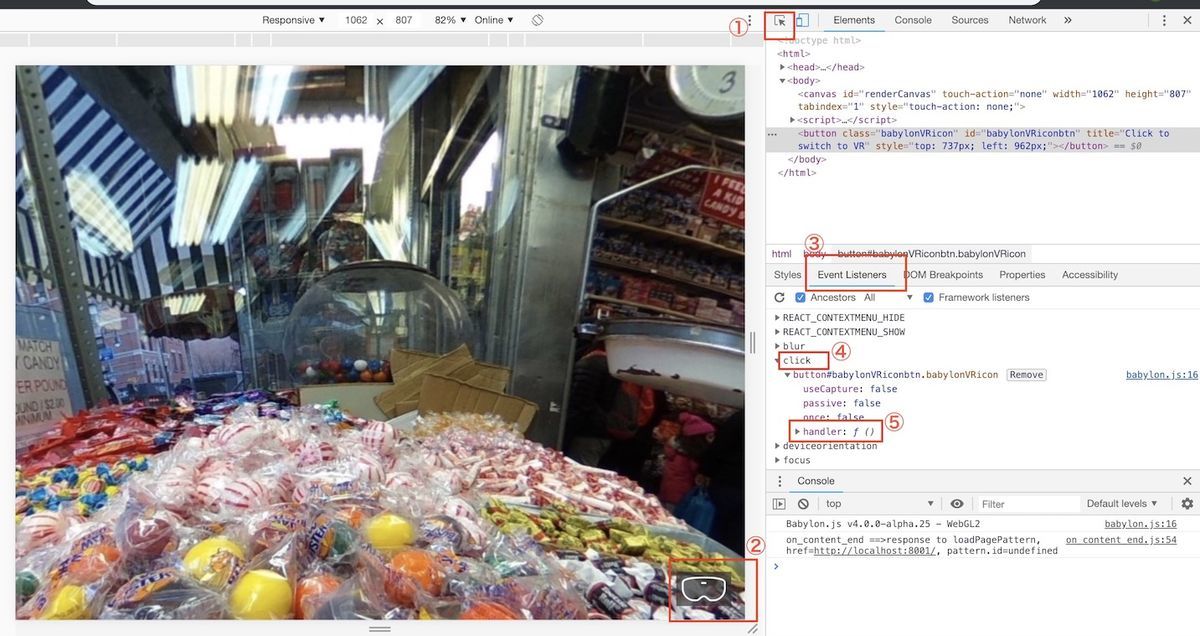
Task: Open the Default levels dropdown
Action: pos(1122,504)
